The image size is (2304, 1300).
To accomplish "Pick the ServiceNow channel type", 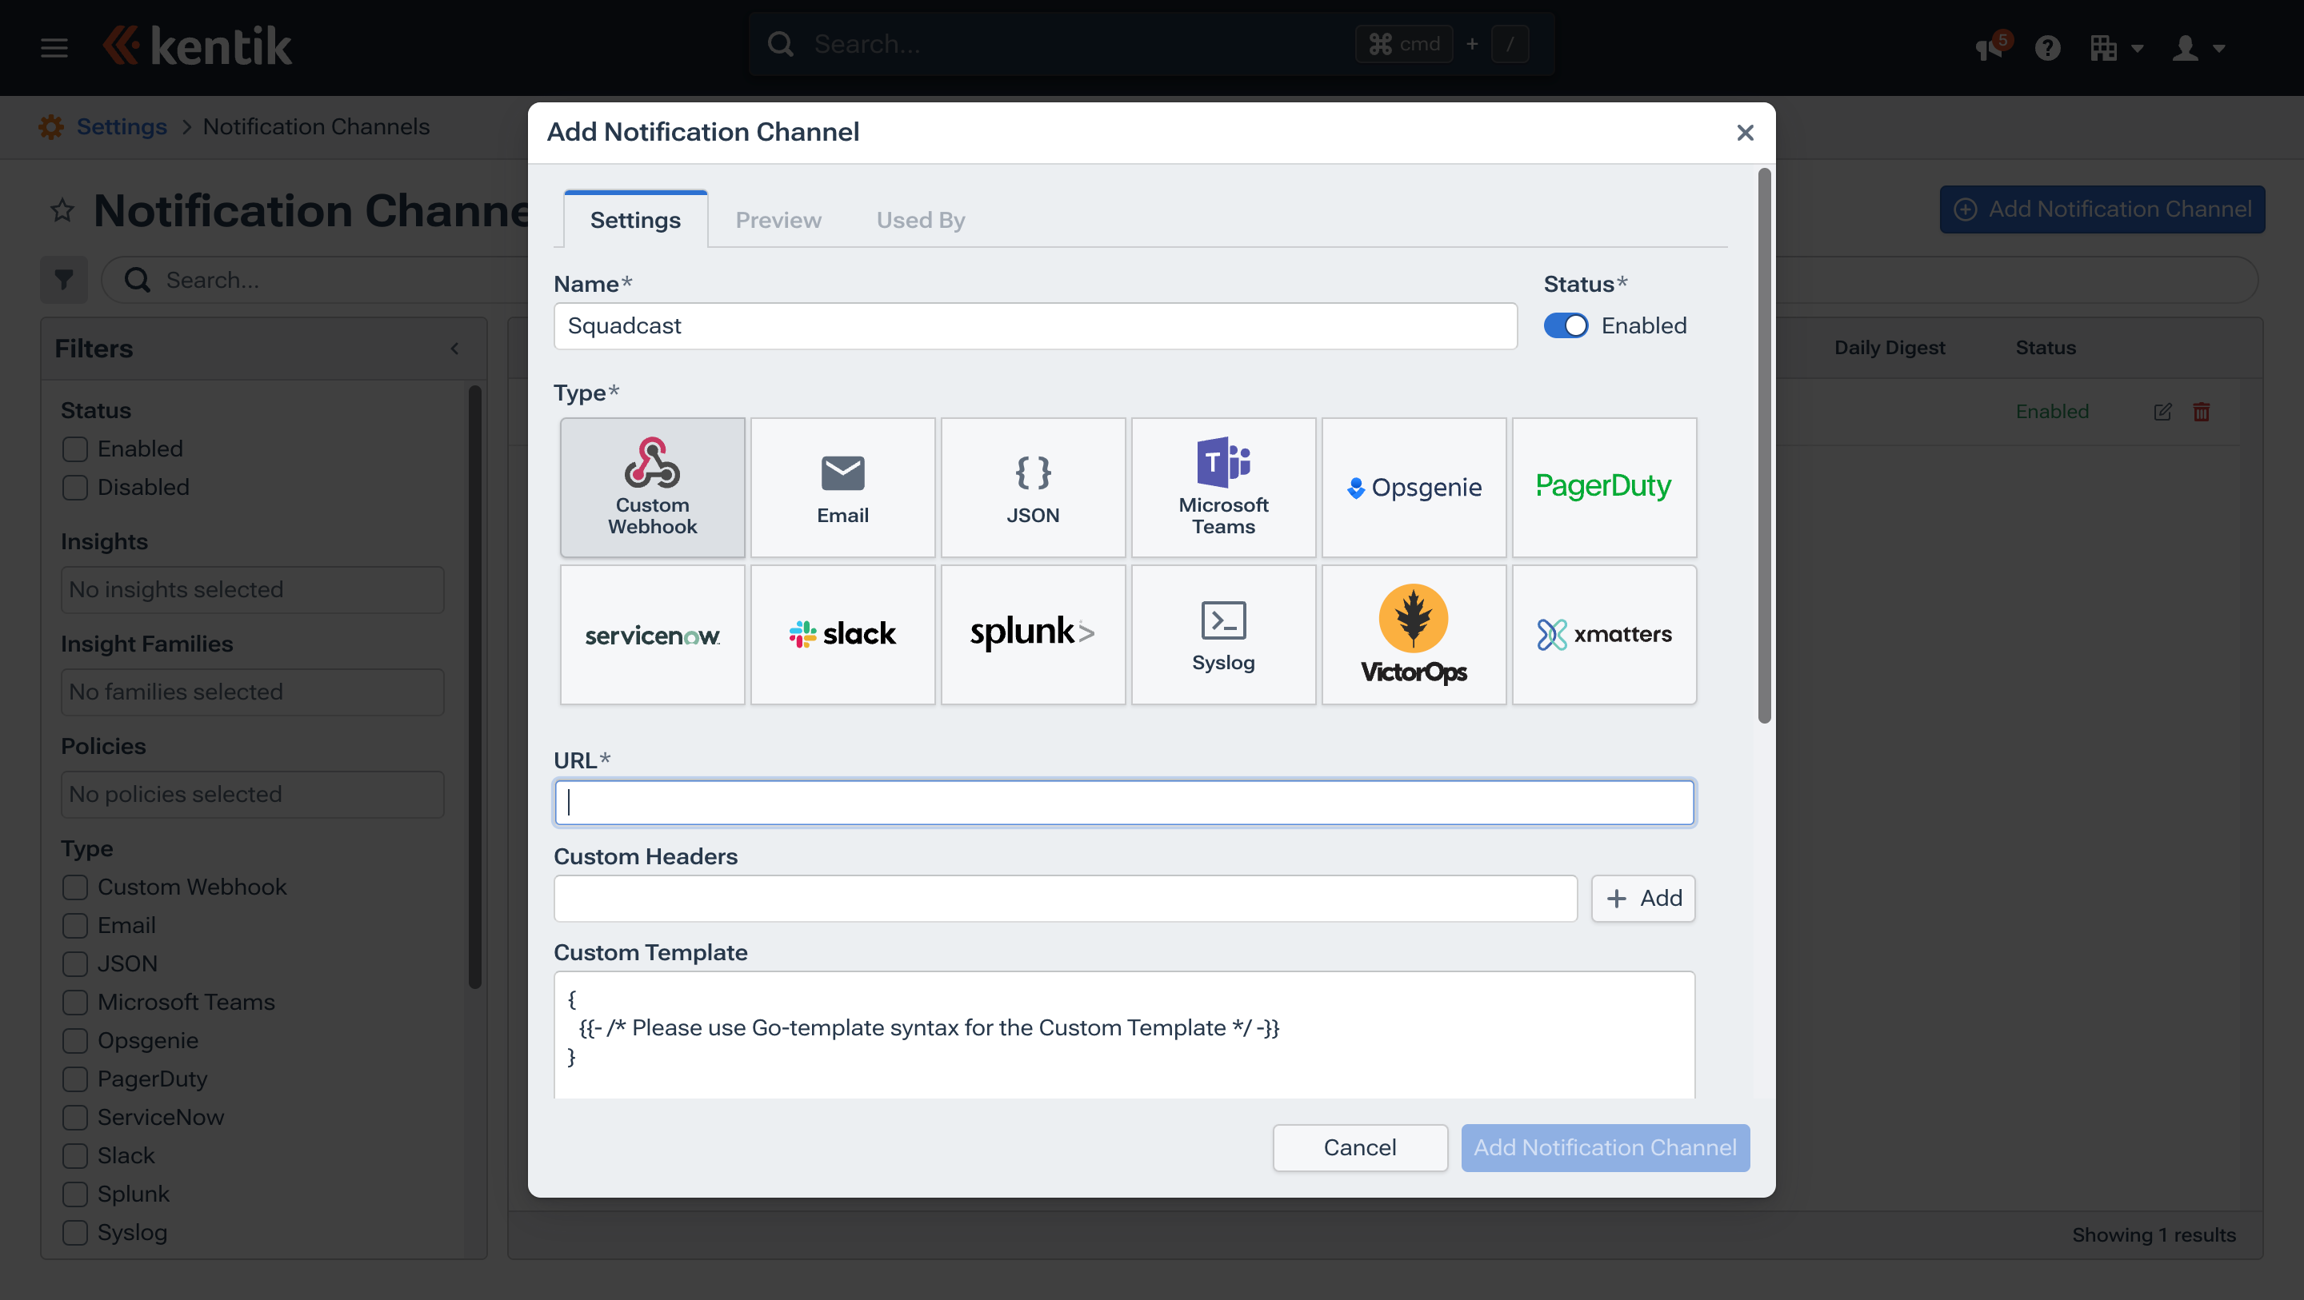I will pyautogui.click(x=652, y=635).
